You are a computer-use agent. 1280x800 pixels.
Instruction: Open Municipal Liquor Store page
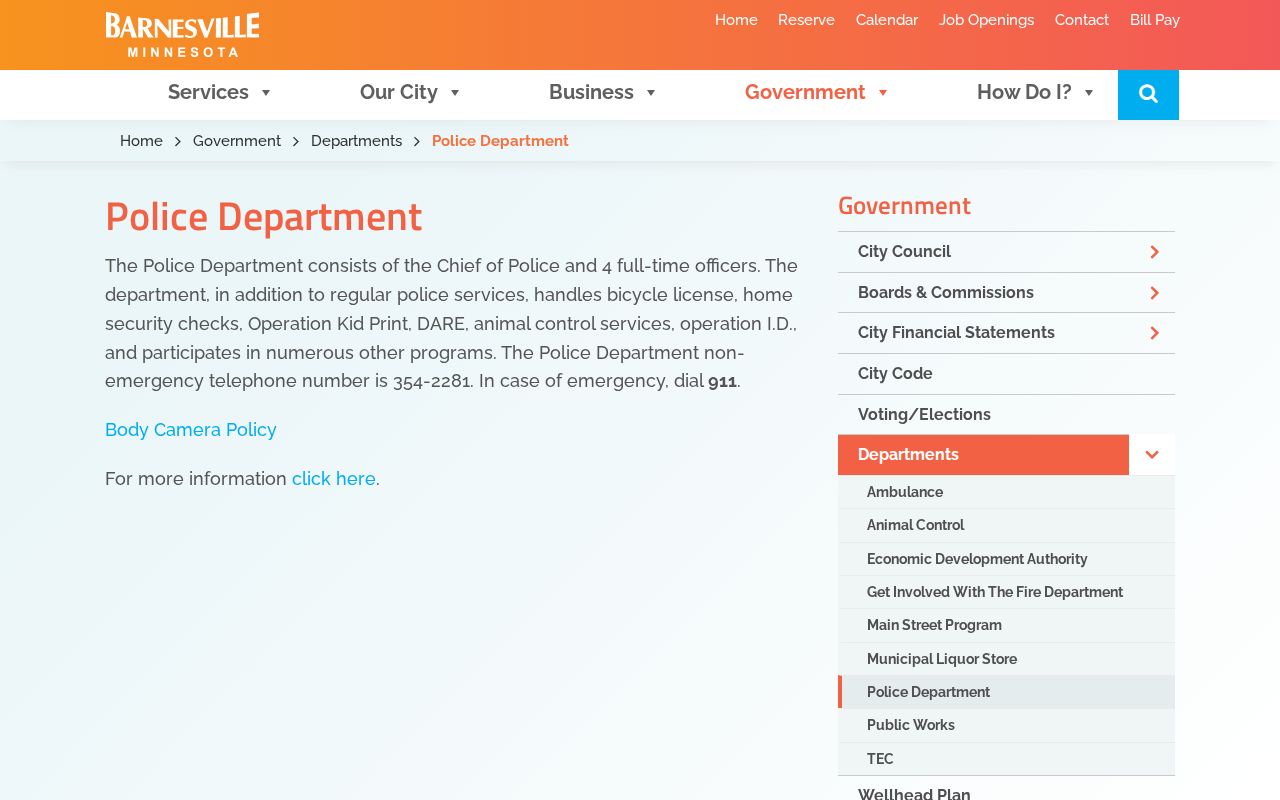pos(1006,659)
